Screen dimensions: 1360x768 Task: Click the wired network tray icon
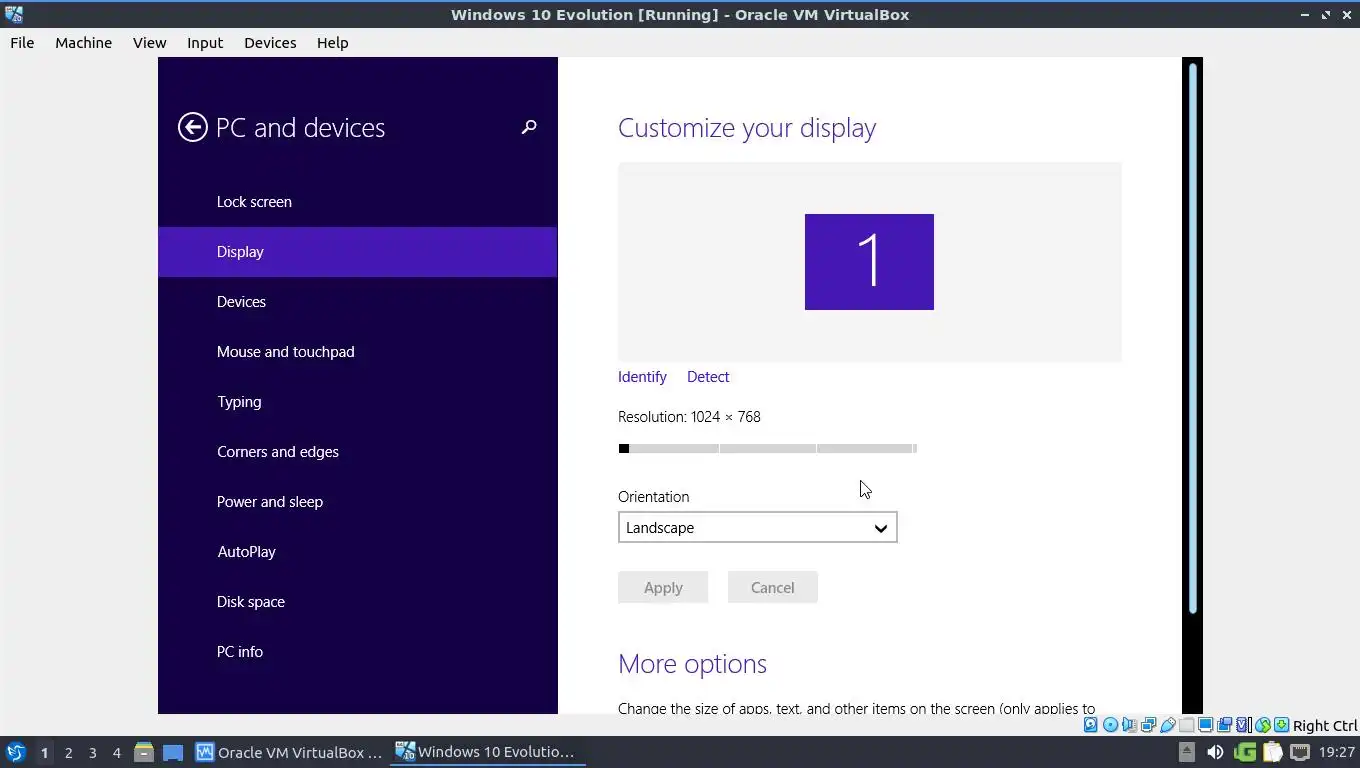(1300, 752)
